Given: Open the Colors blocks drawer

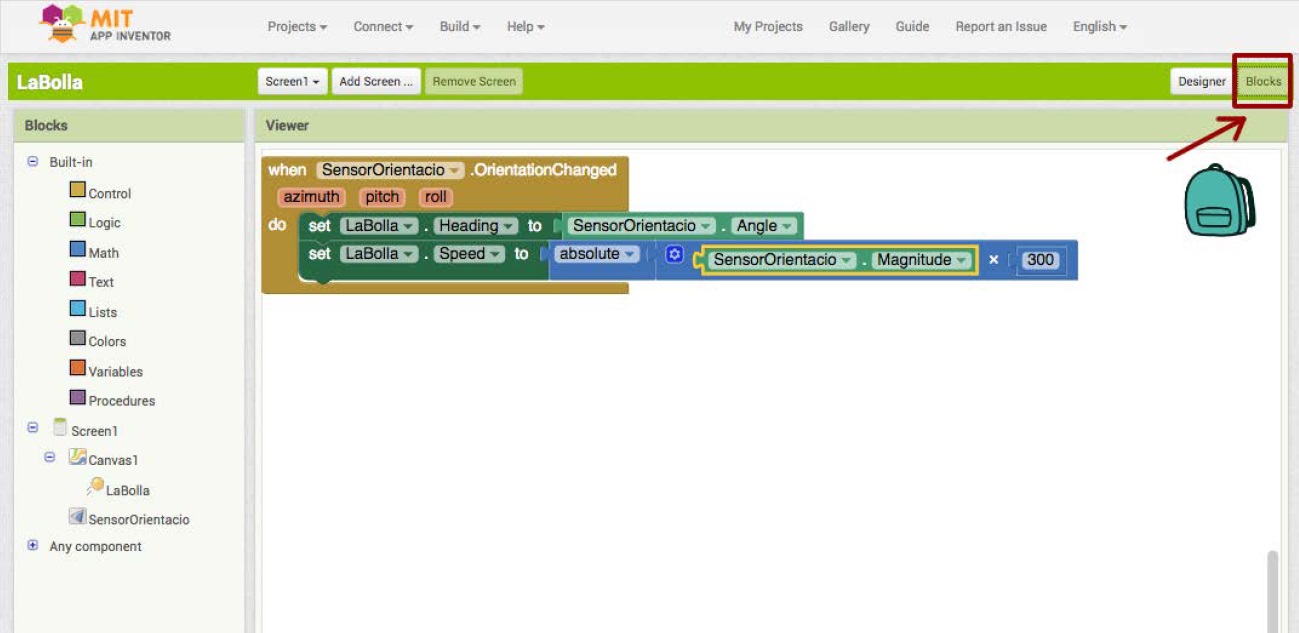Looking at the screenshot, I should tap(98, 340).
